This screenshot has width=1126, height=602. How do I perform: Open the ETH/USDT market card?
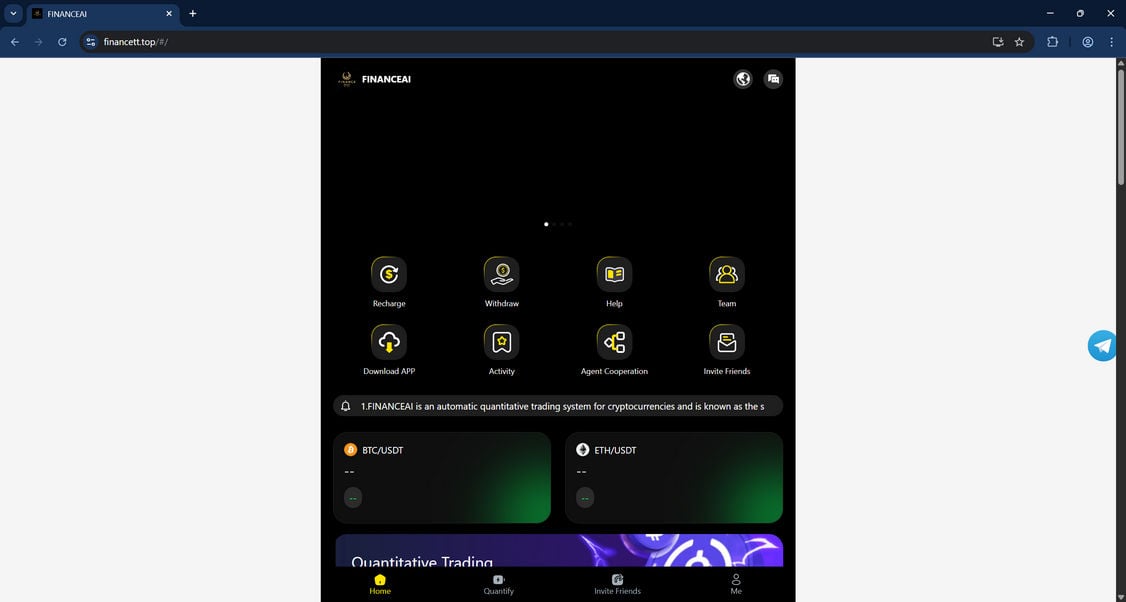(x=674, y=477)
